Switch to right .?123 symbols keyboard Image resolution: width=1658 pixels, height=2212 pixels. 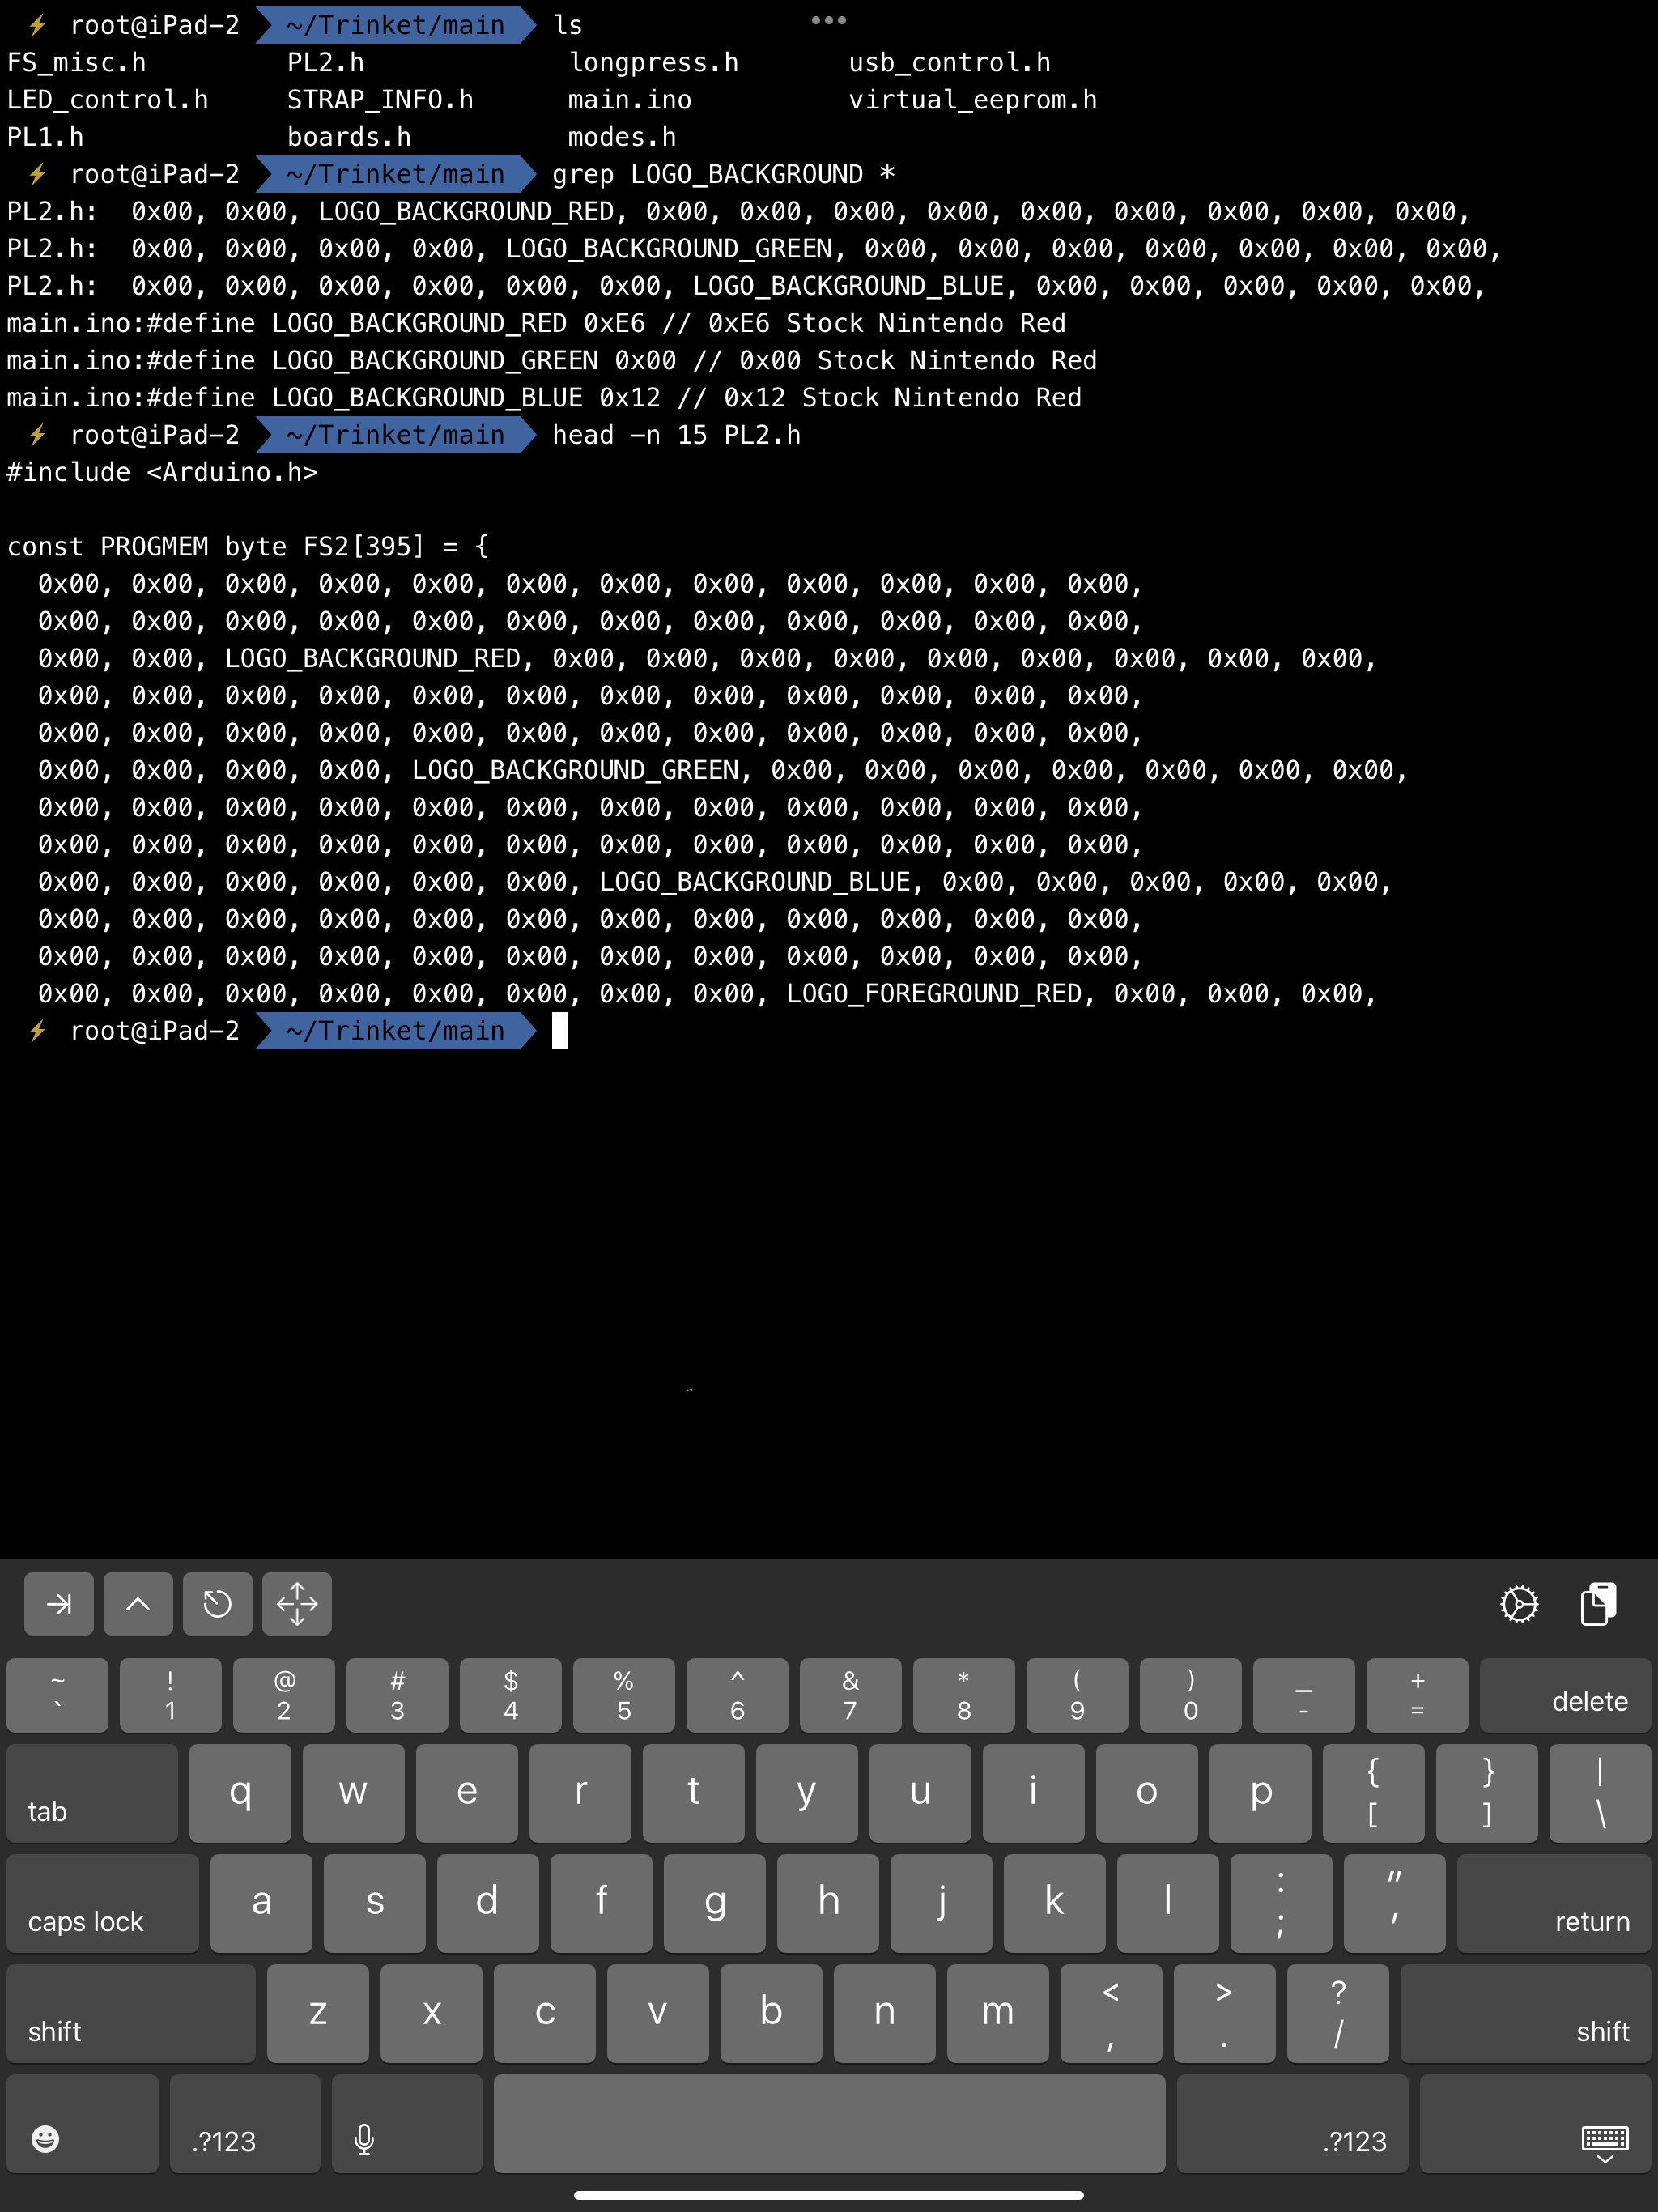click(1292, 2124)
